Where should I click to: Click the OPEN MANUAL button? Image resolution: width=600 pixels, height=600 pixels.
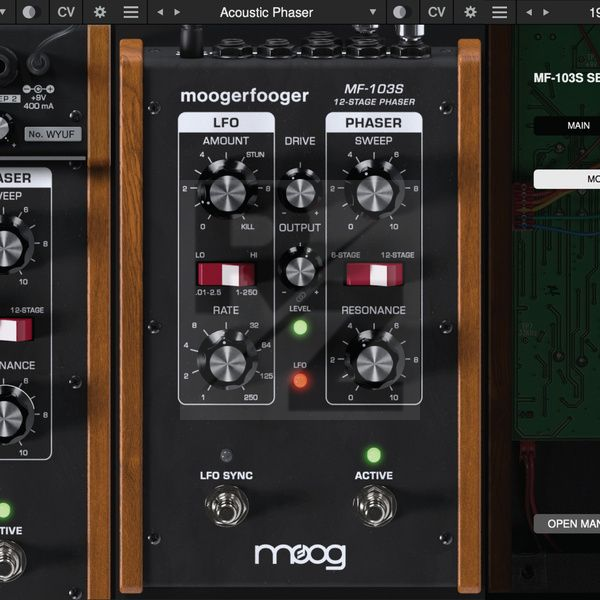click(x=567, y=523)
